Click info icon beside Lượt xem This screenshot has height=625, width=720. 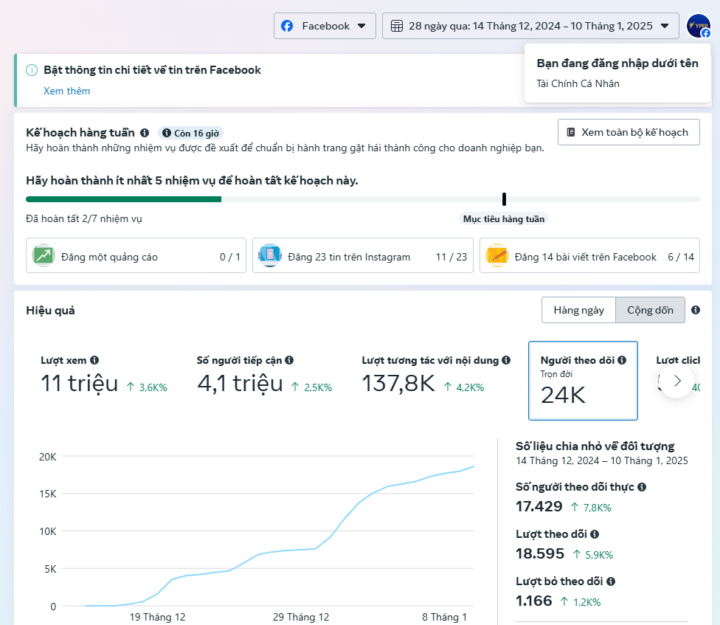pyautogui.click(x=94, y=360)
